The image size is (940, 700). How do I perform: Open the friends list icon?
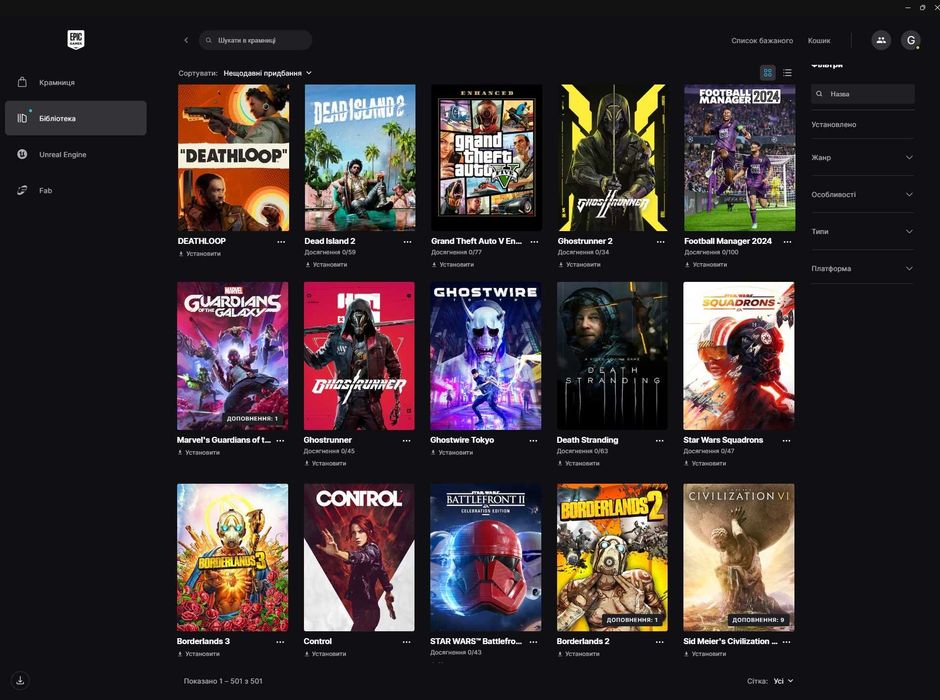coord(881,40)
